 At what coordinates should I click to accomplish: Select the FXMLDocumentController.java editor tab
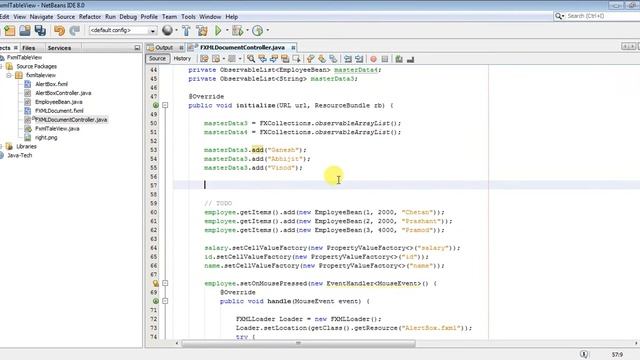[x=242, y=47]
